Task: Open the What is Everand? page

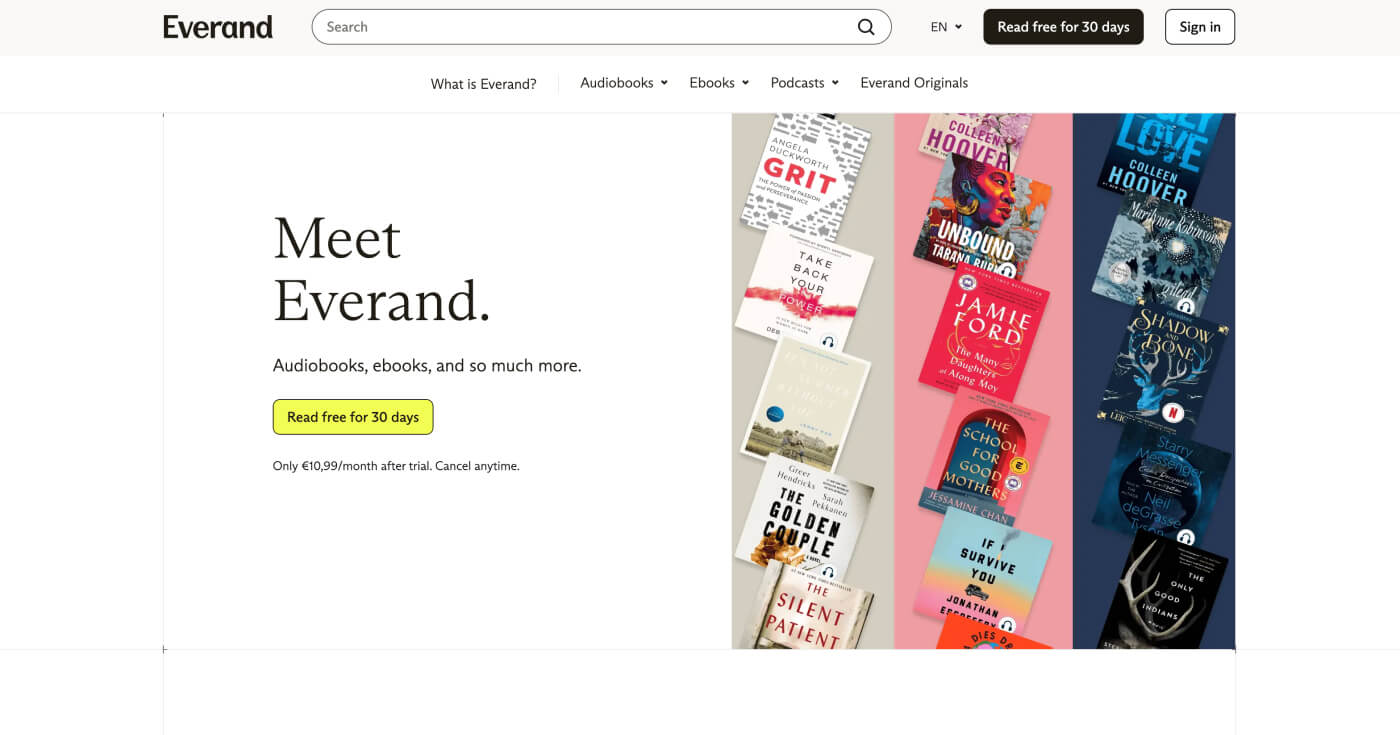Action: pyautogui.click(x=483, y=84)
